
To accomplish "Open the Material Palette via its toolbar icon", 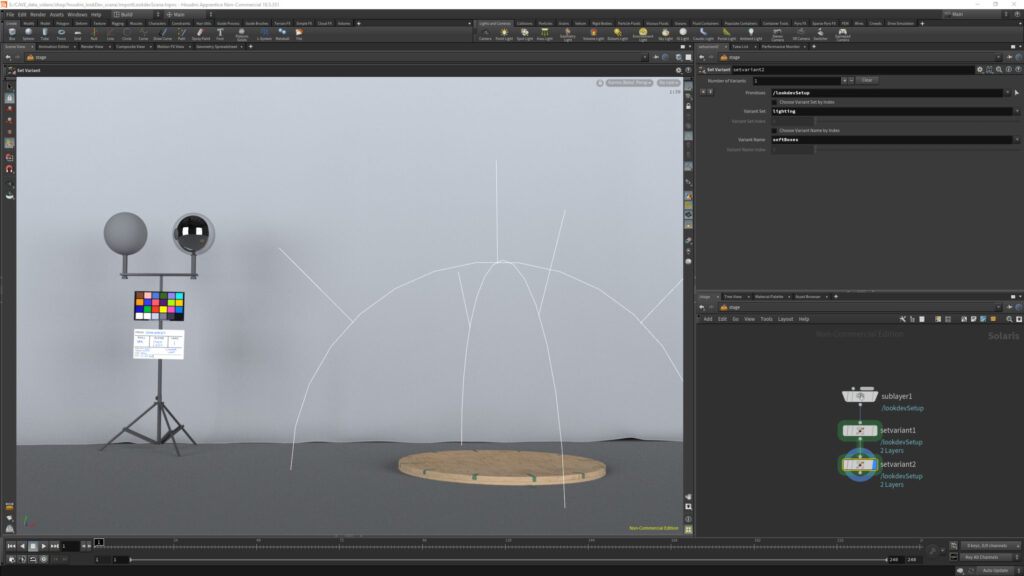I will (x=771, y=296).
